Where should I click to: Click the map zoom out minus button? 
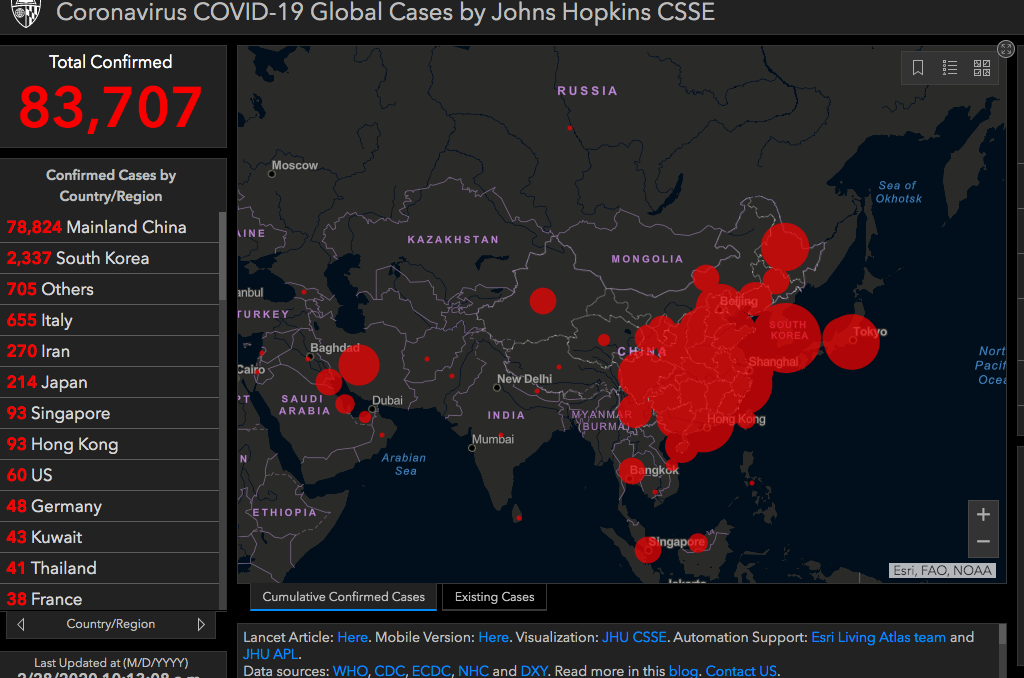tap(983, 542)
